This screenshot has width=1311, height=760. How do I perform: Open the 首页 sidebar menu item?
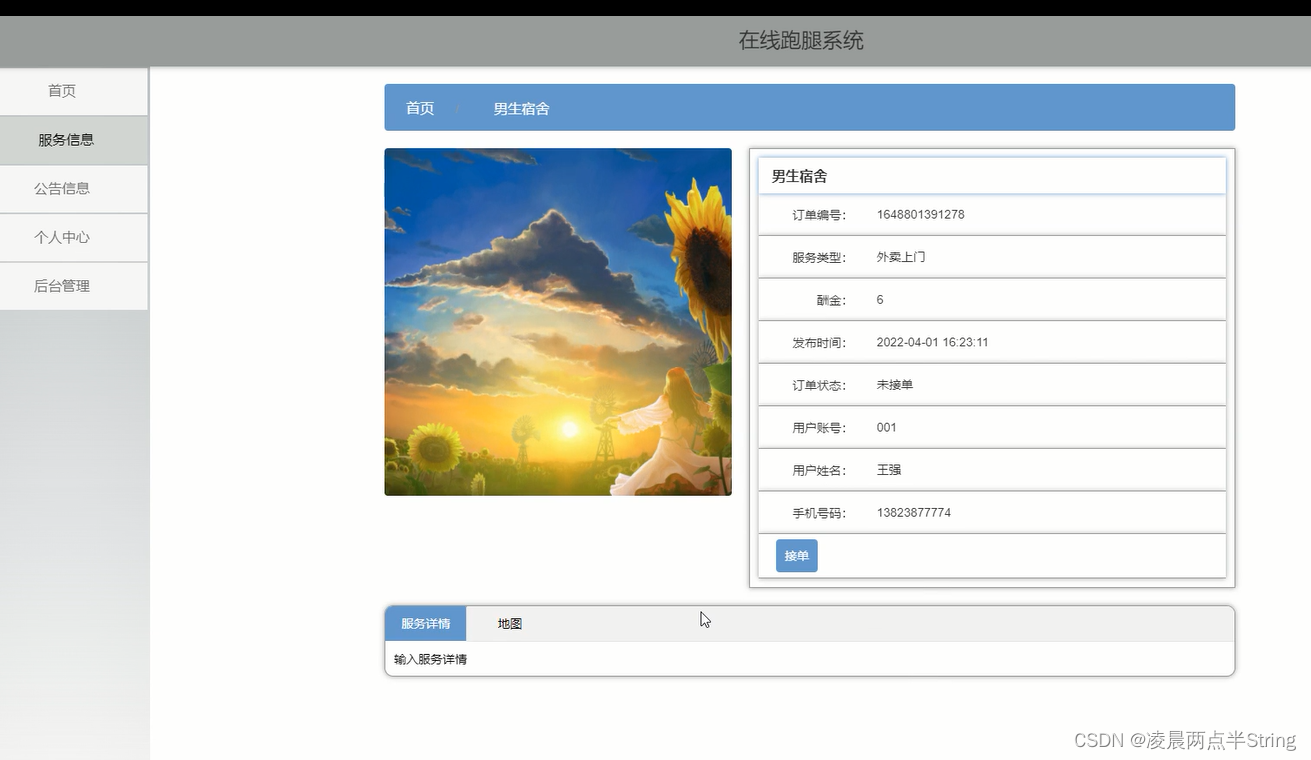(74, 91)
